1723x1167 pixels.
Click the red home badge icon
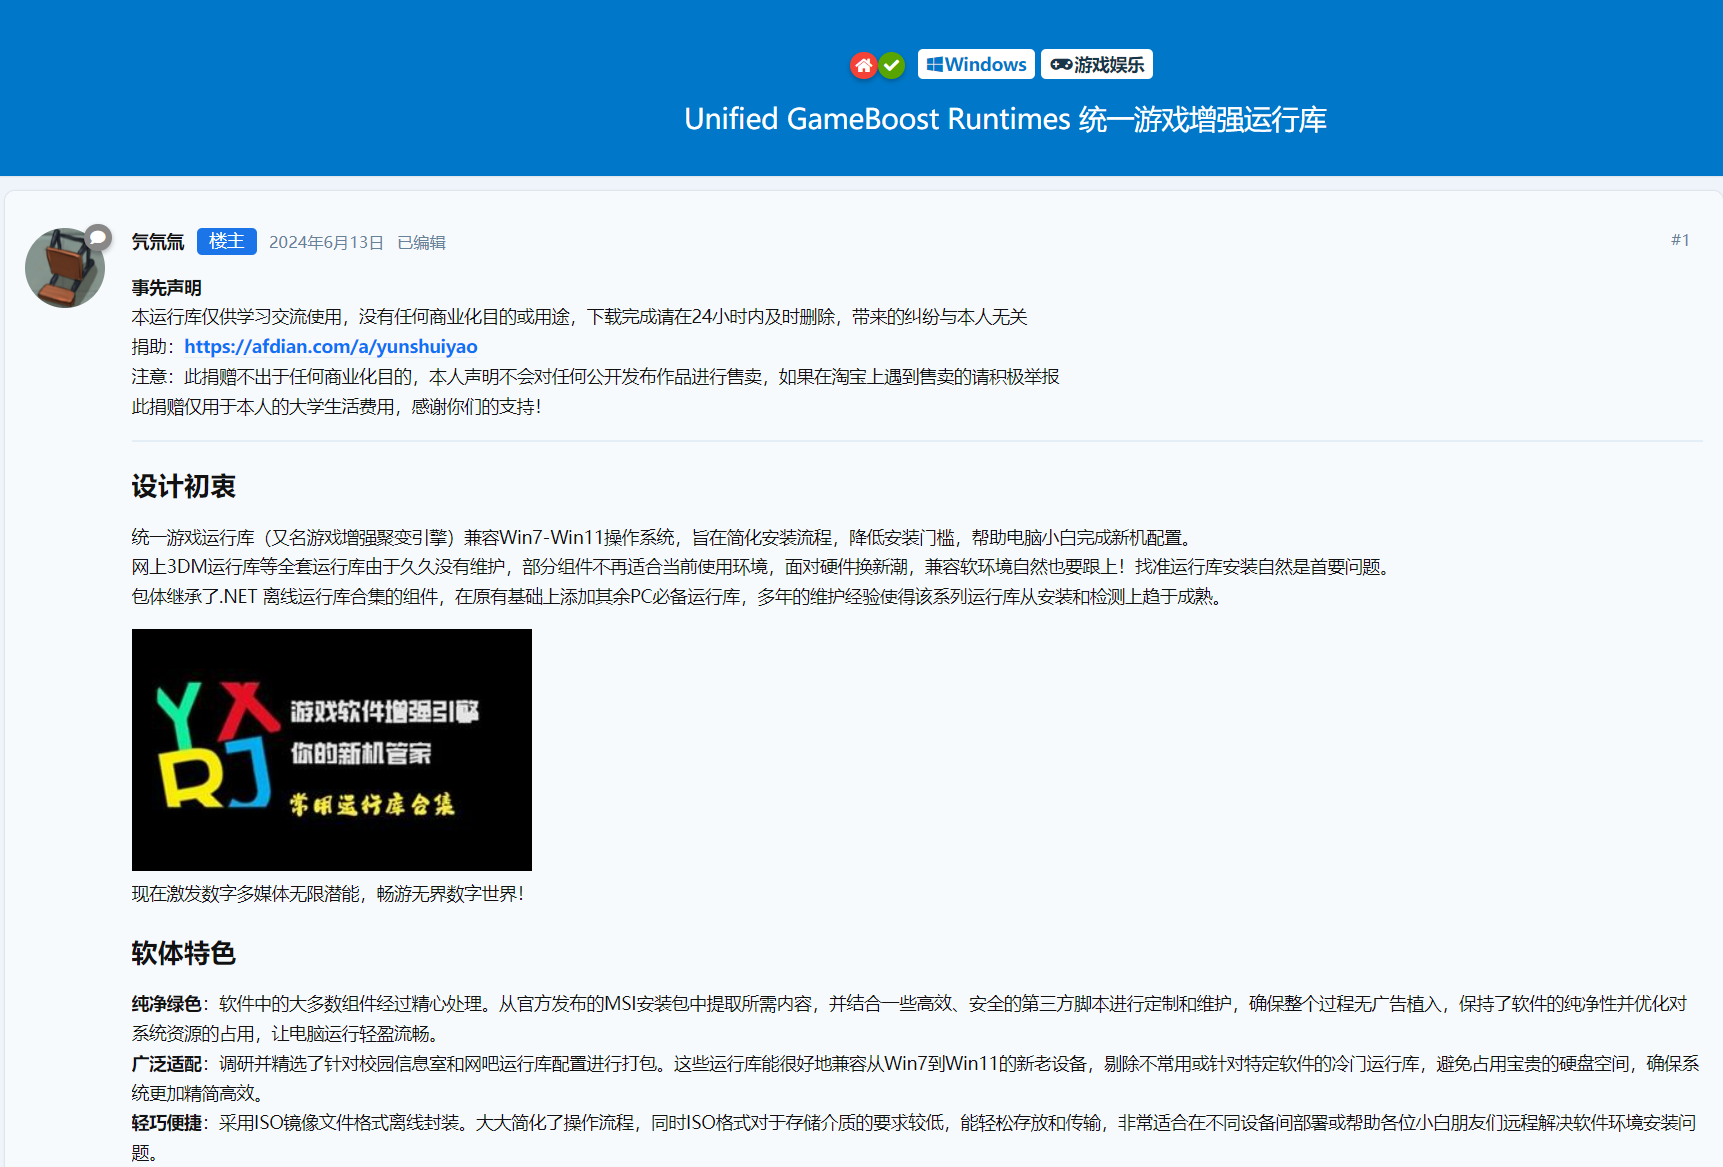coord(863,65)
